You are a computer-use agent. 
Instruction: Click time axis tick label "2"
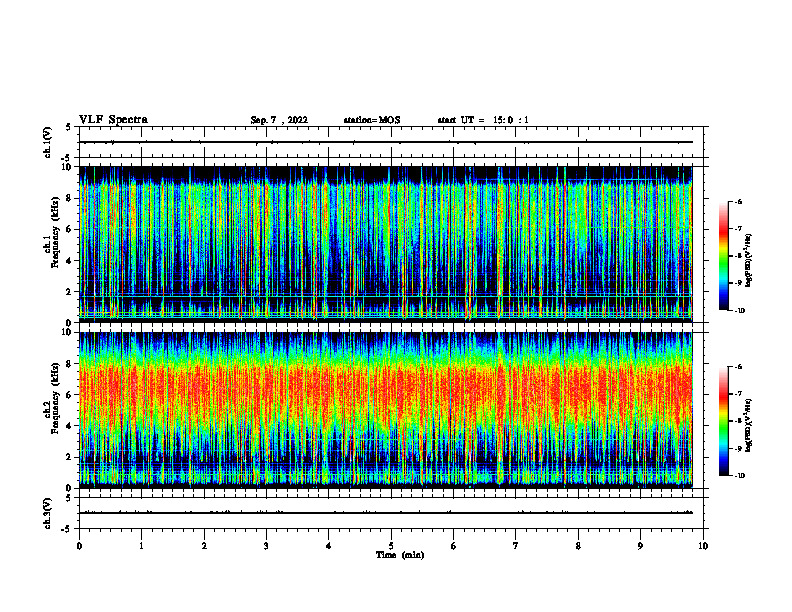(204, 546)
